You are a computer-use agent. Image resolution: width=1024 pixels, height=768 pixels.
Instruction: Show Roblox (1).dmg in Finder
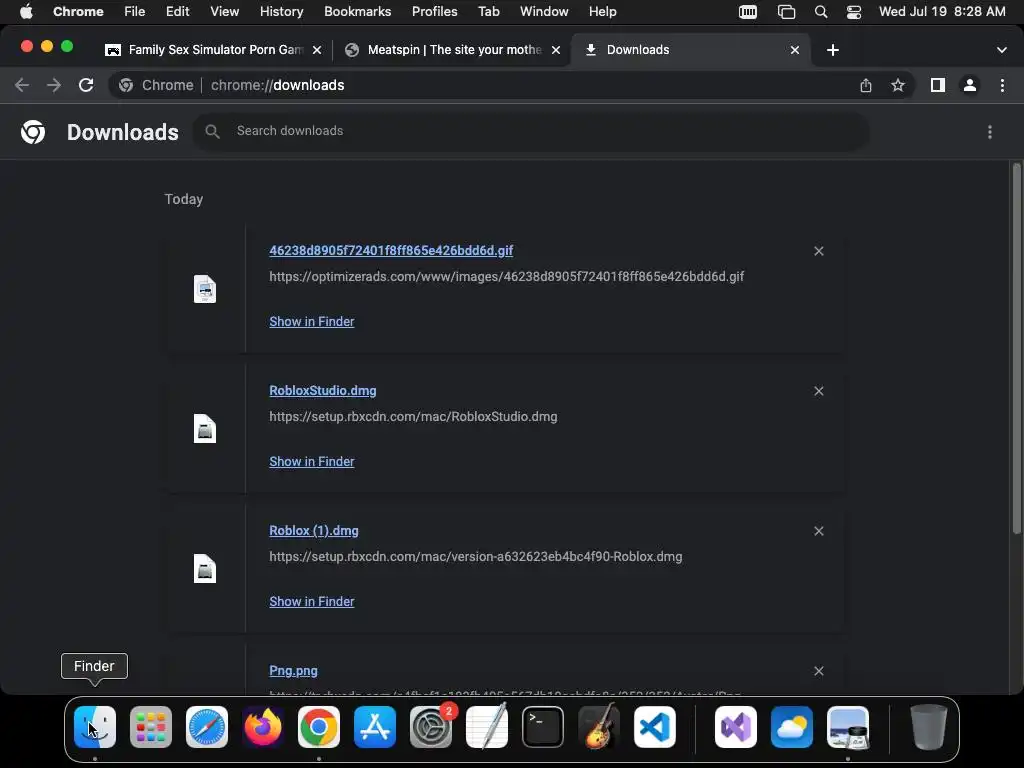312,601
